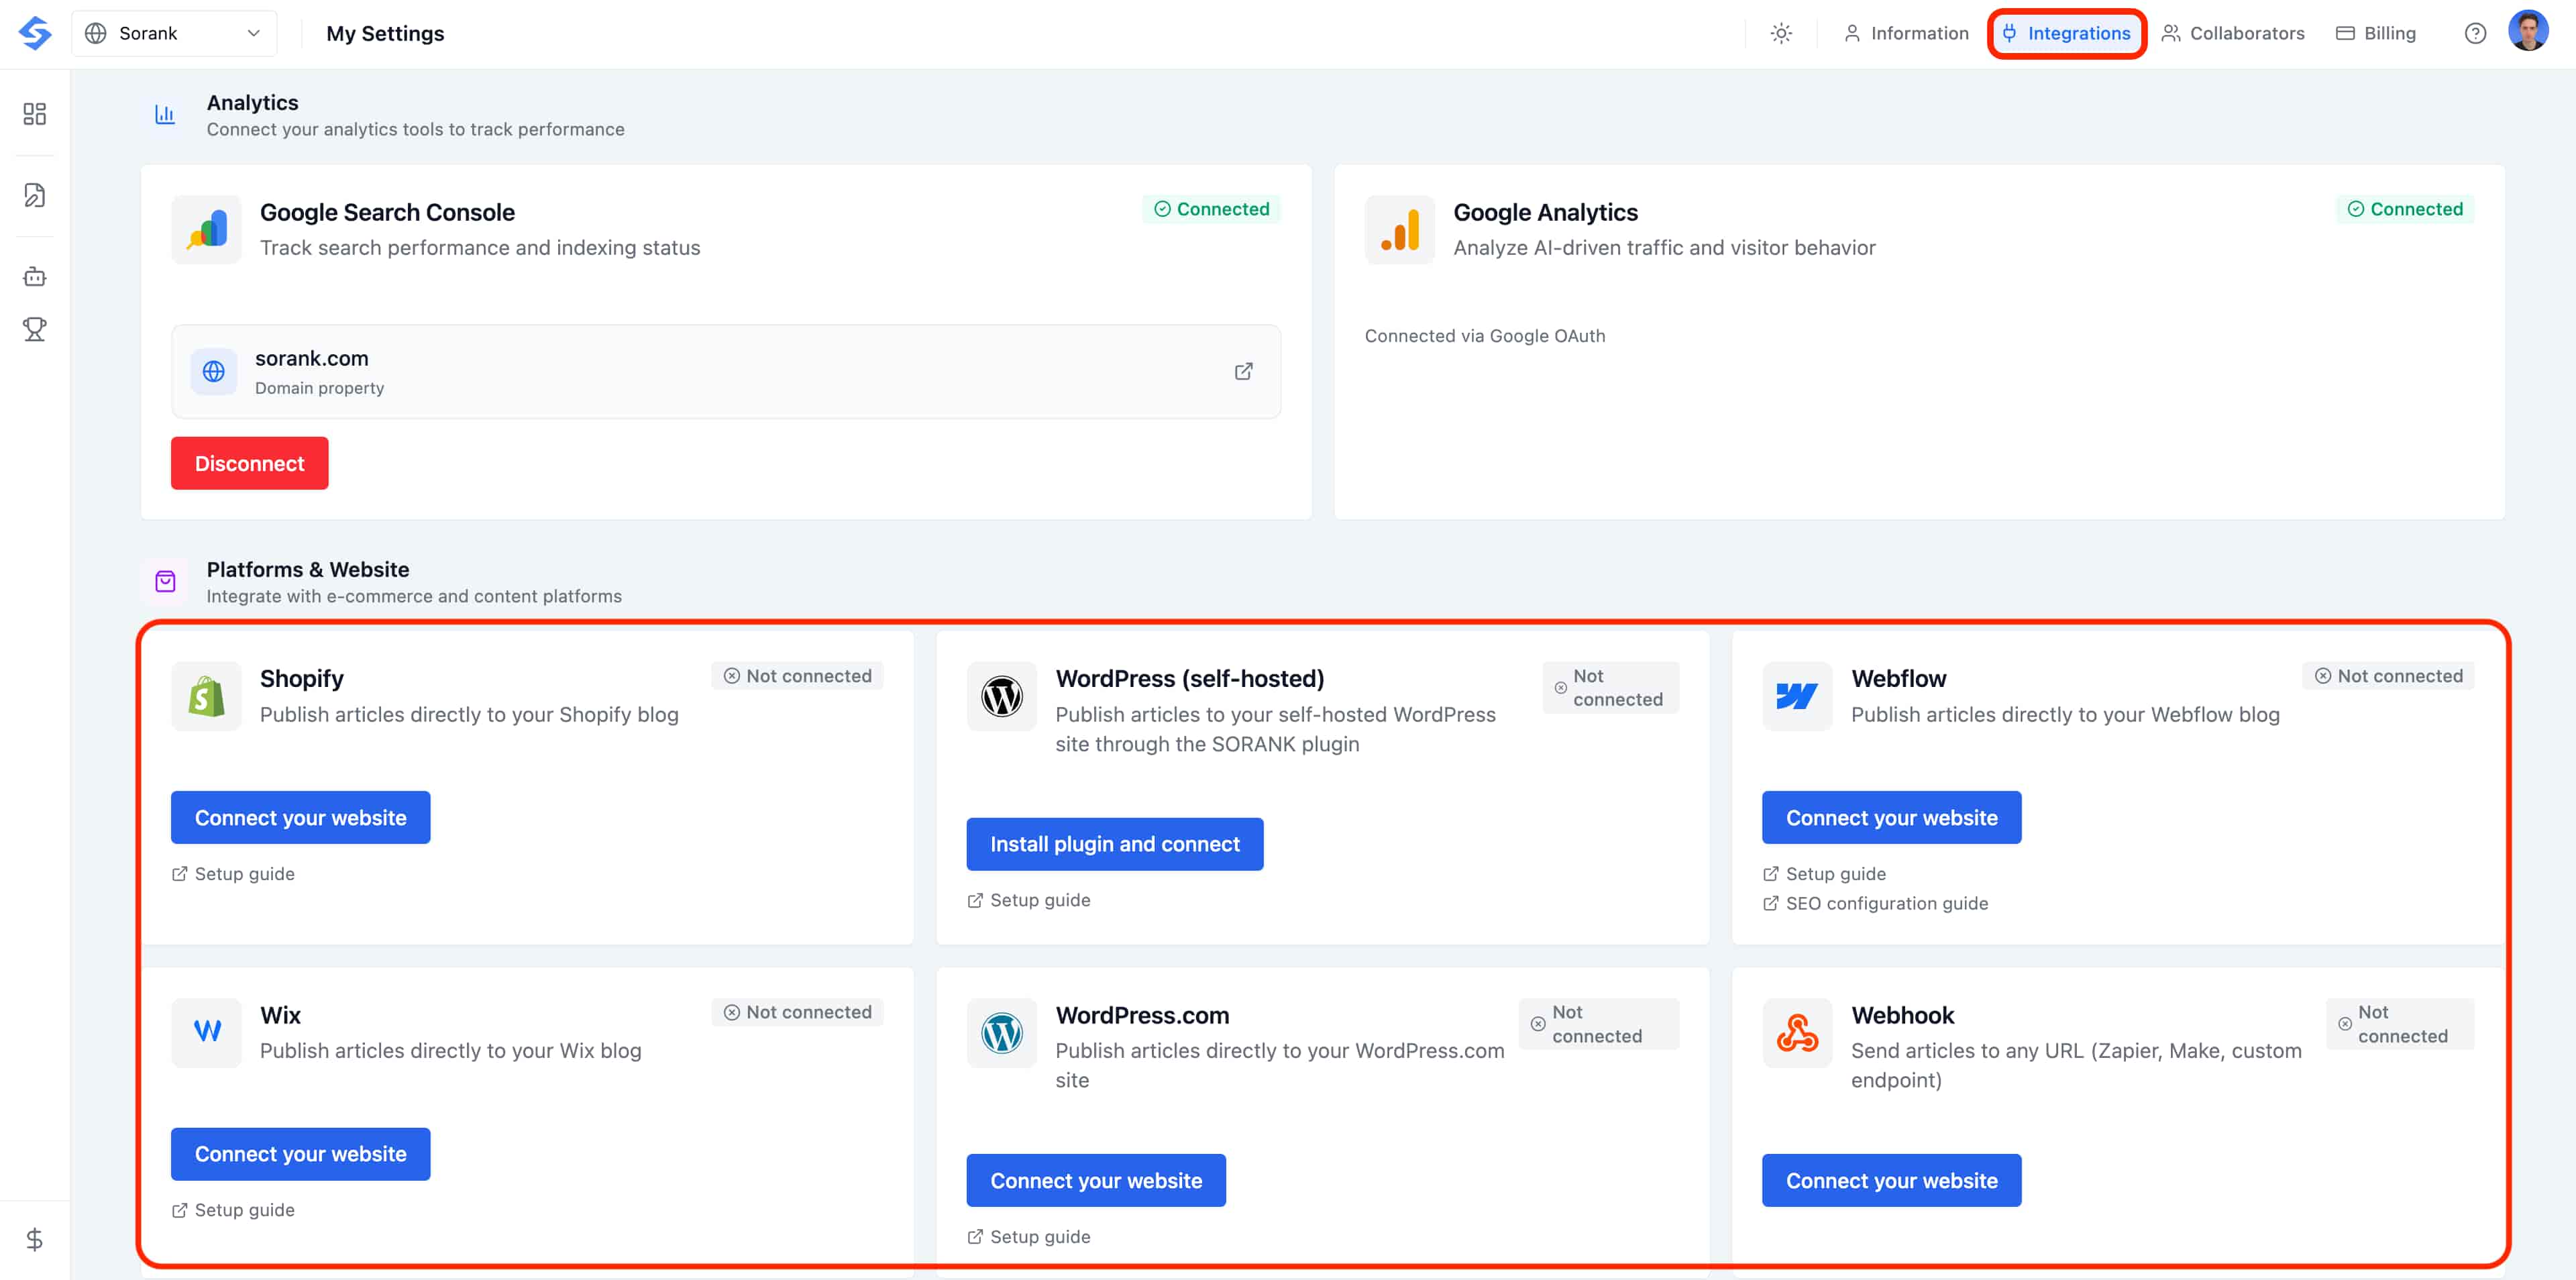Click the Platforms & Website bag icon
This screenshot has width=2576, height=1280.
tap(165, 581)
